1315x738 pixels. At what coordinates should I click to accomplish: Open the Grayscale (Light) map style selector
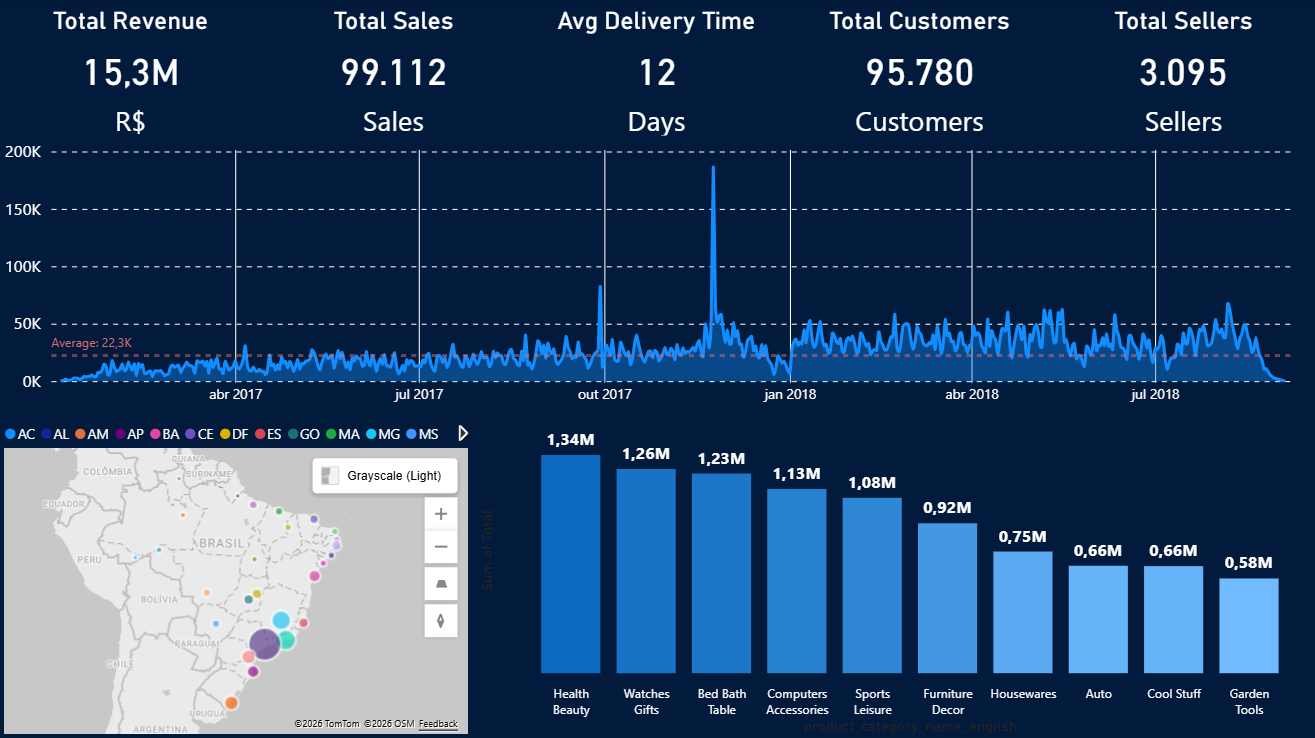(385, 475)
